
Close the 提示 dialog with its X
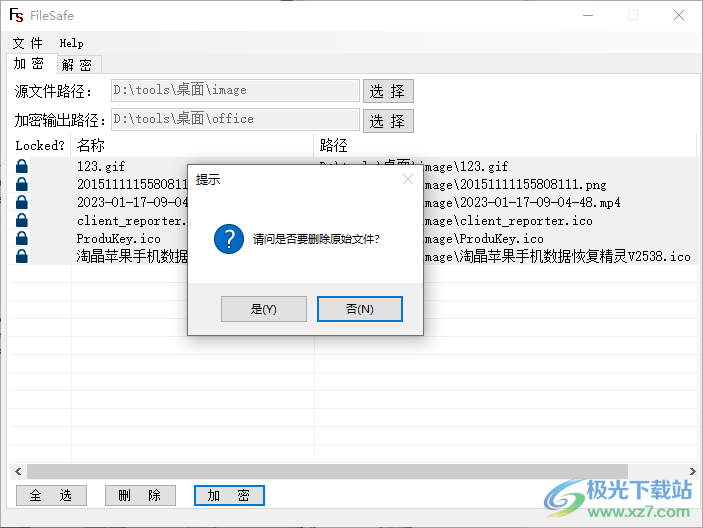pyautogui.click(x=408, y=179)
